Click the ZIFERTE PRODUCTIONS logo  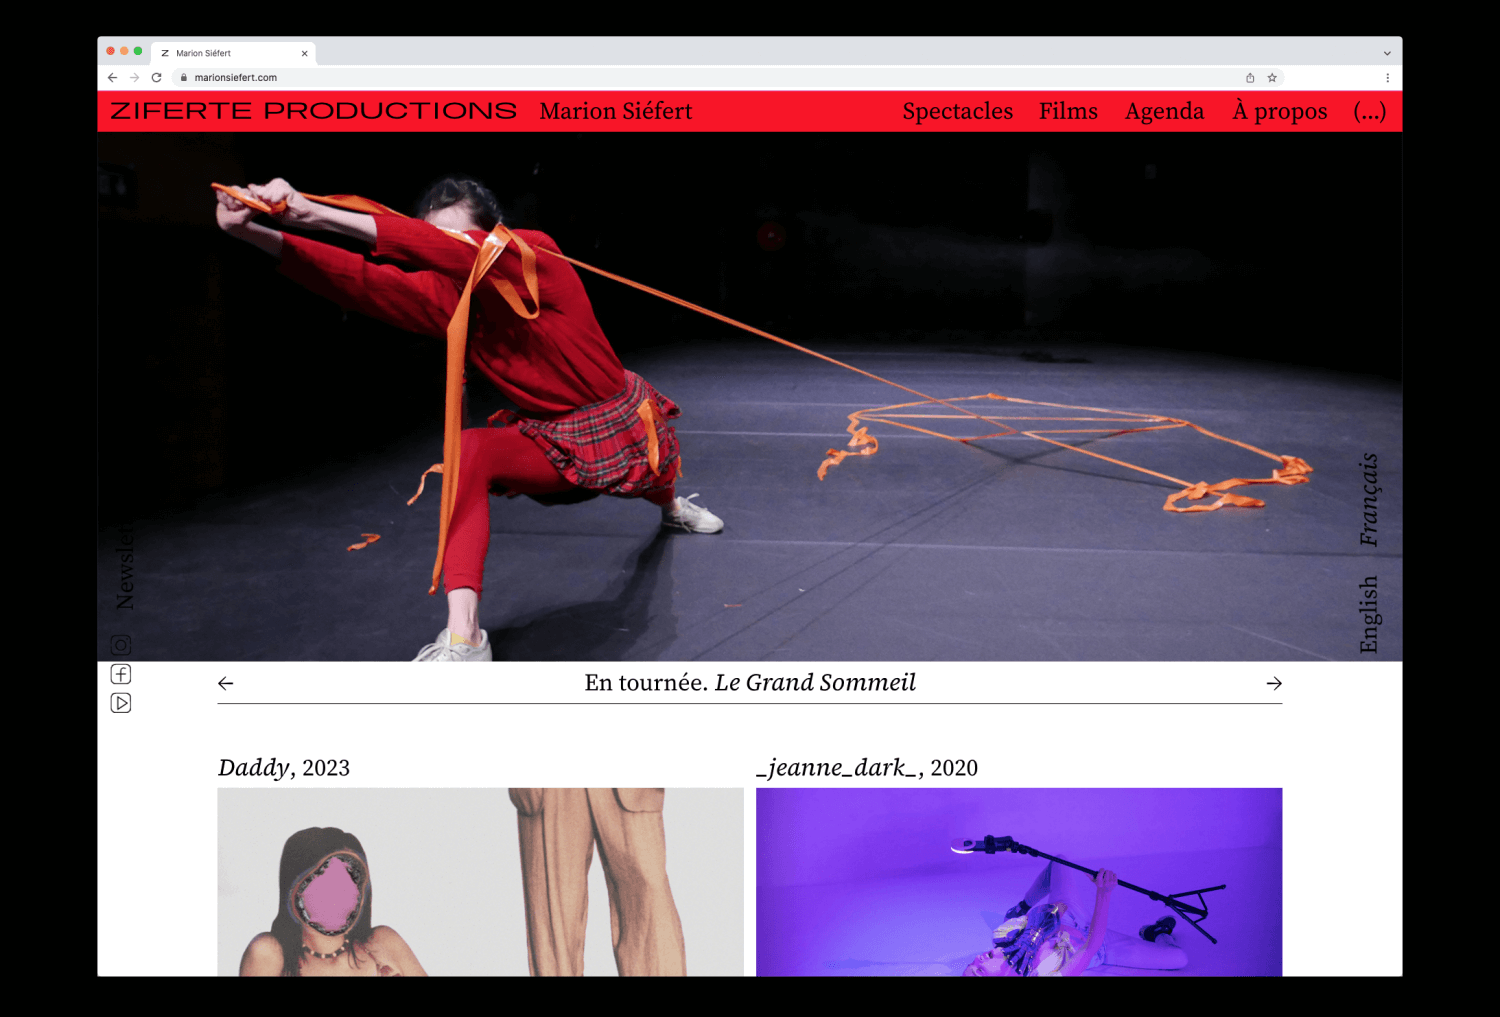313,111
